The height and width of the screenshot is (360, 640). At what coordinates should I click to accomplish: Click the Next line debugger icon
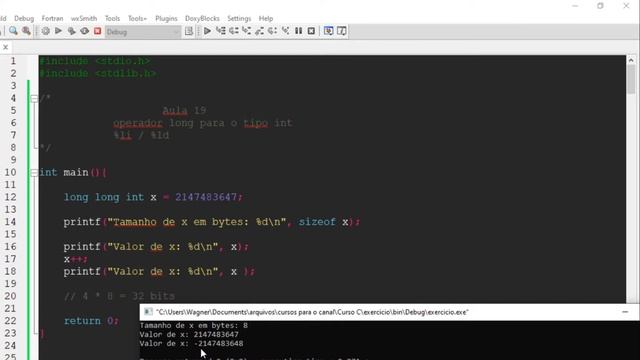(234, 31)
